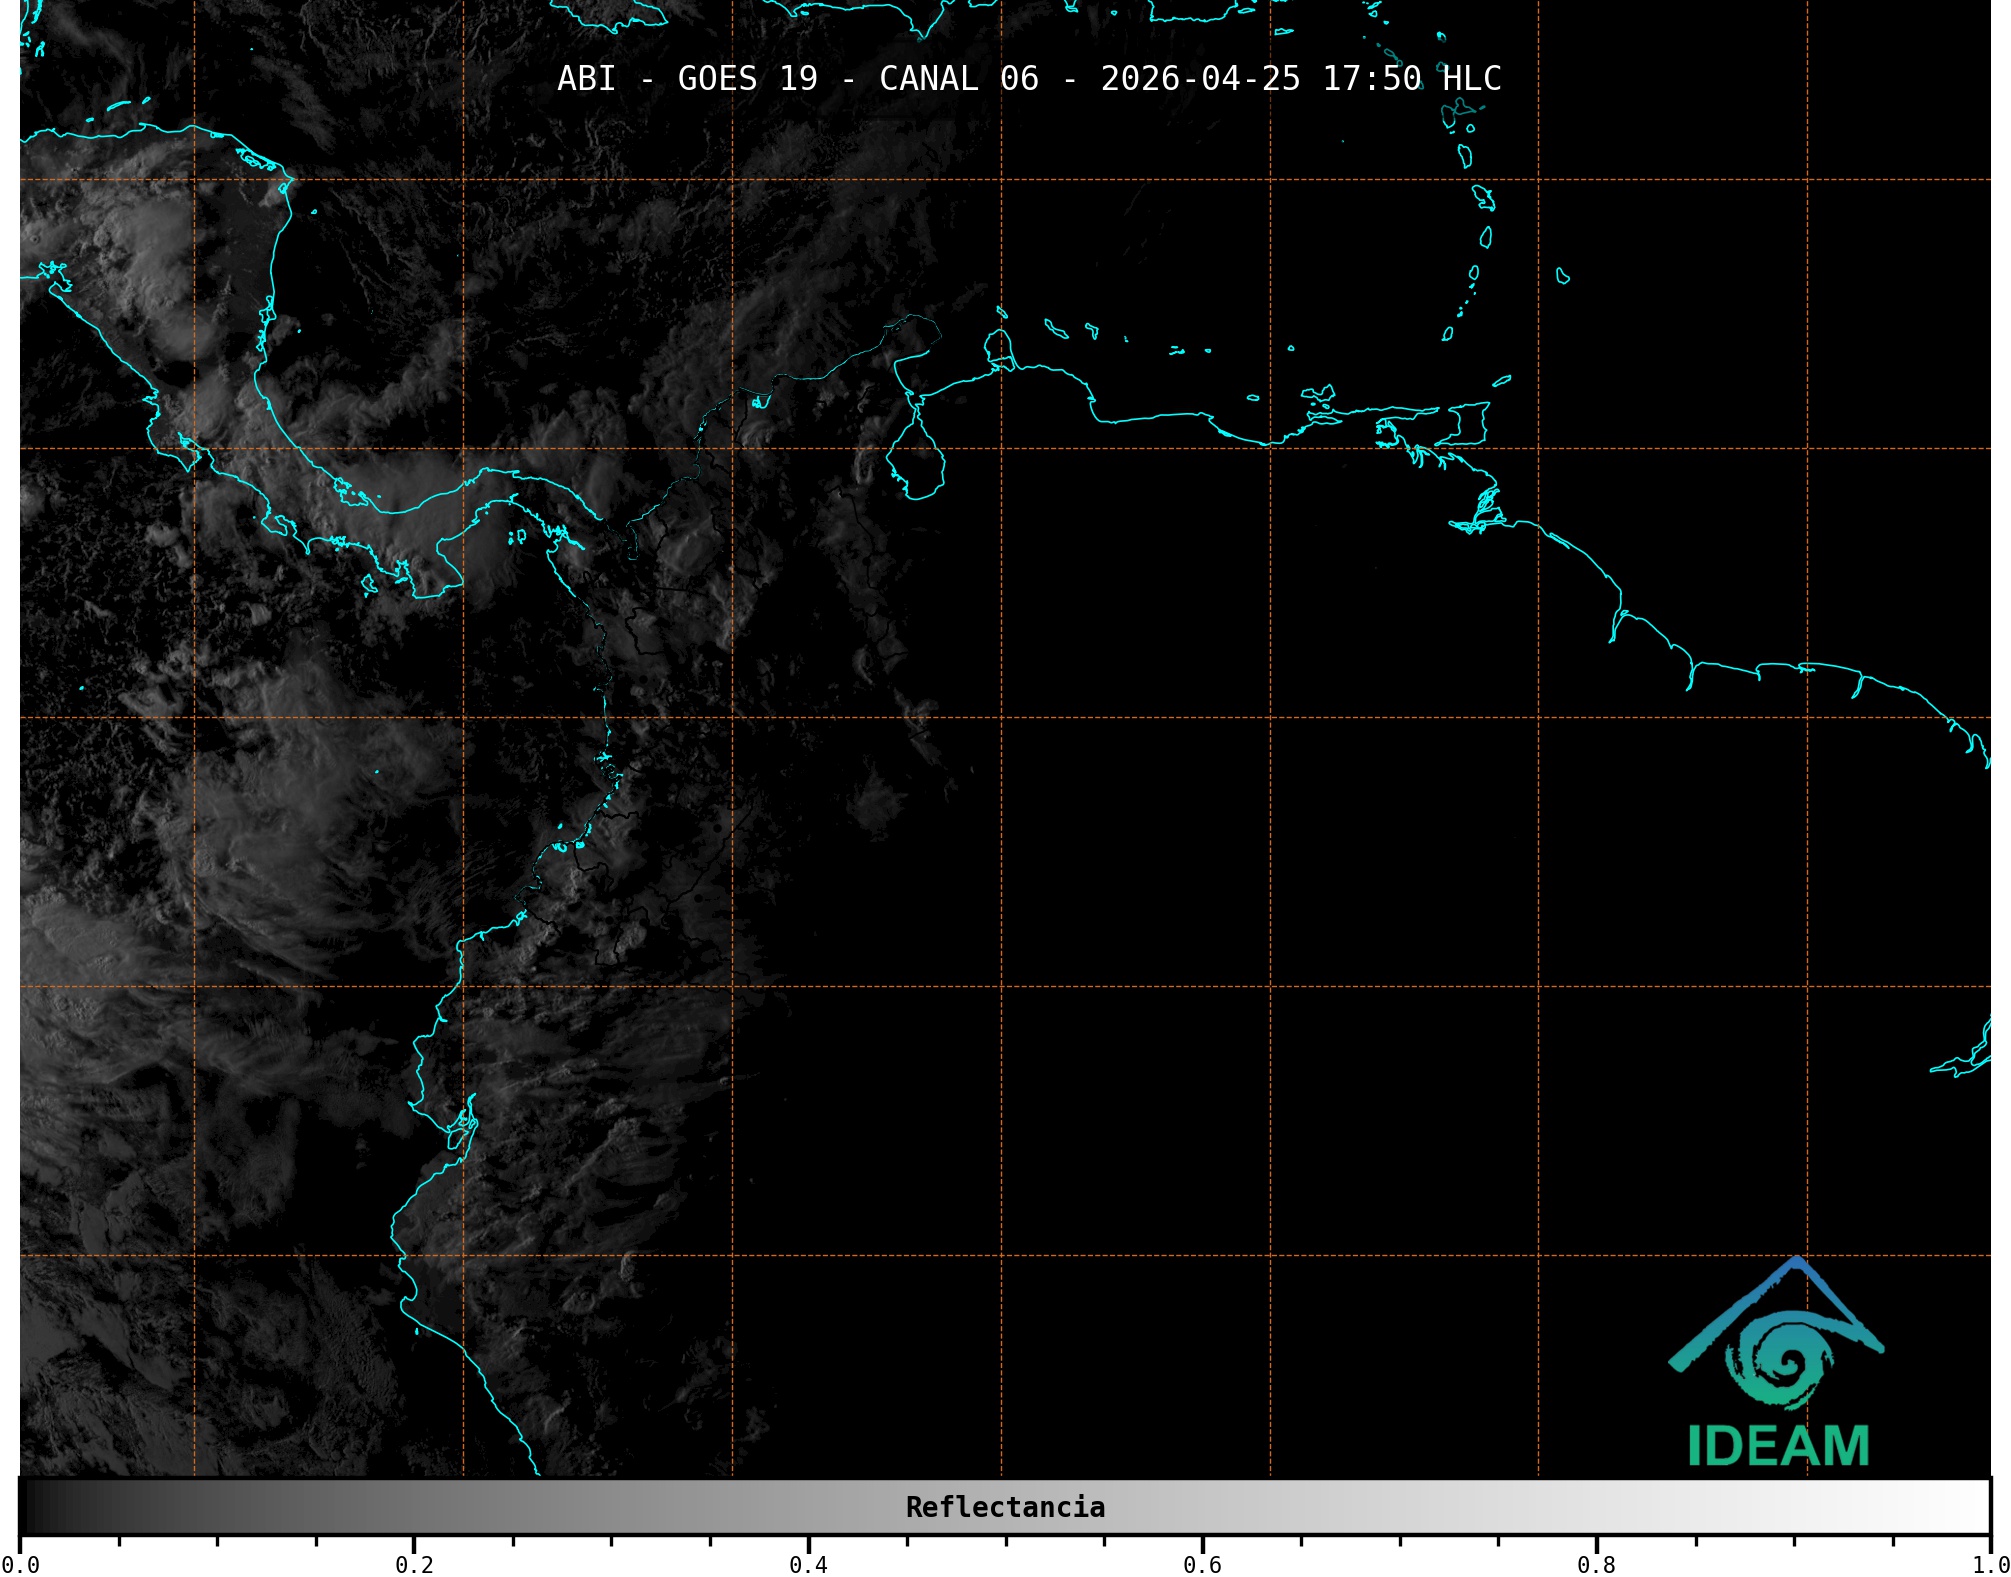The image size is (2011, 1577).
Task: Click the 0.0 label at colorbar start
Action: pos(20,1564)
